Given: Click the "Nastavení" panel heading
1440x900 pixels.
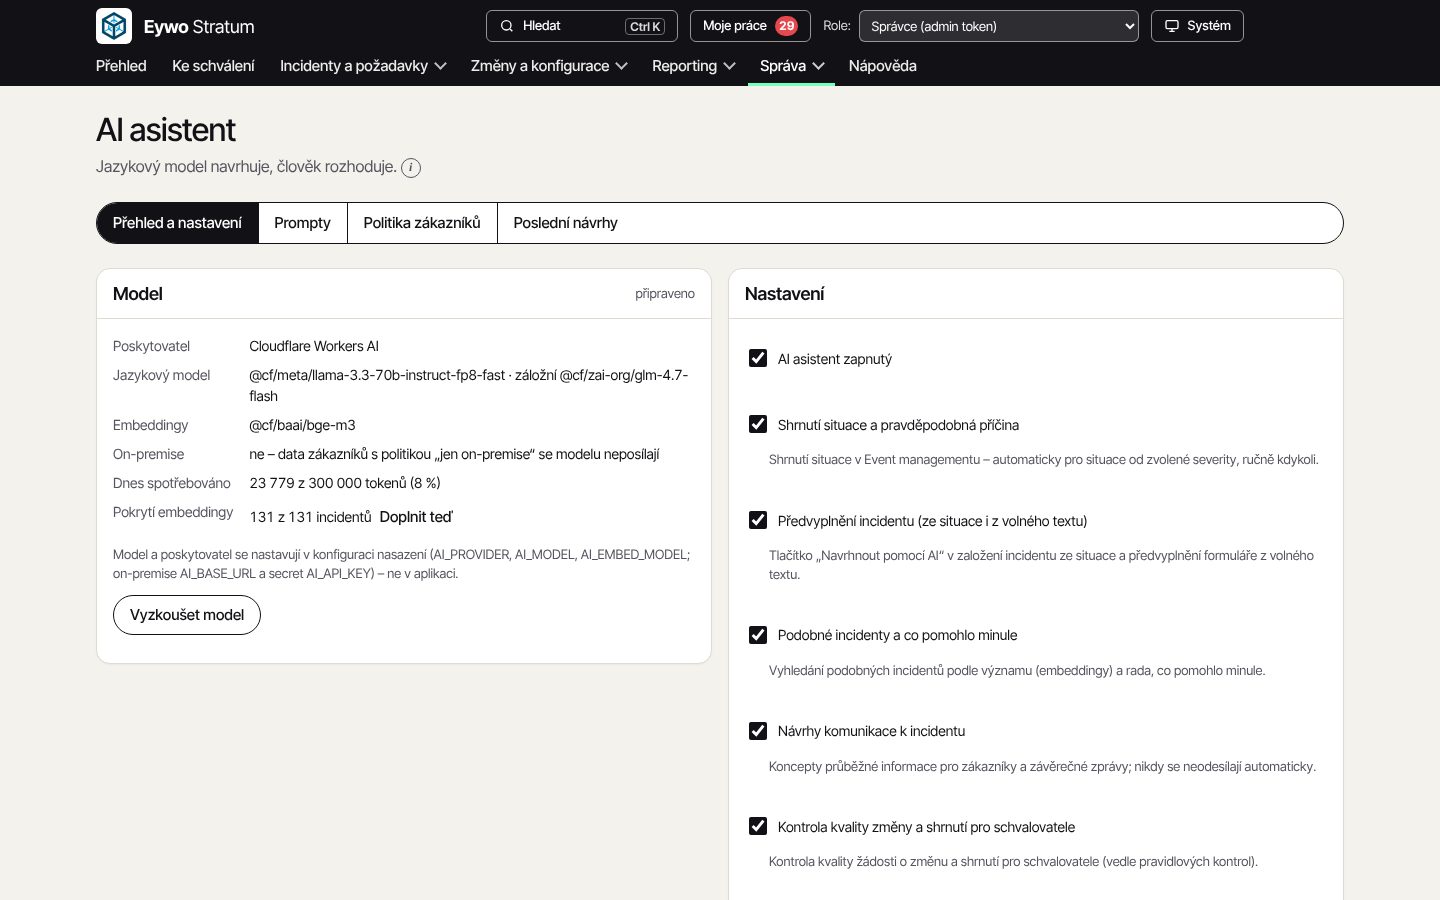Looking at the screenshot, I should [x=785, y=294].
